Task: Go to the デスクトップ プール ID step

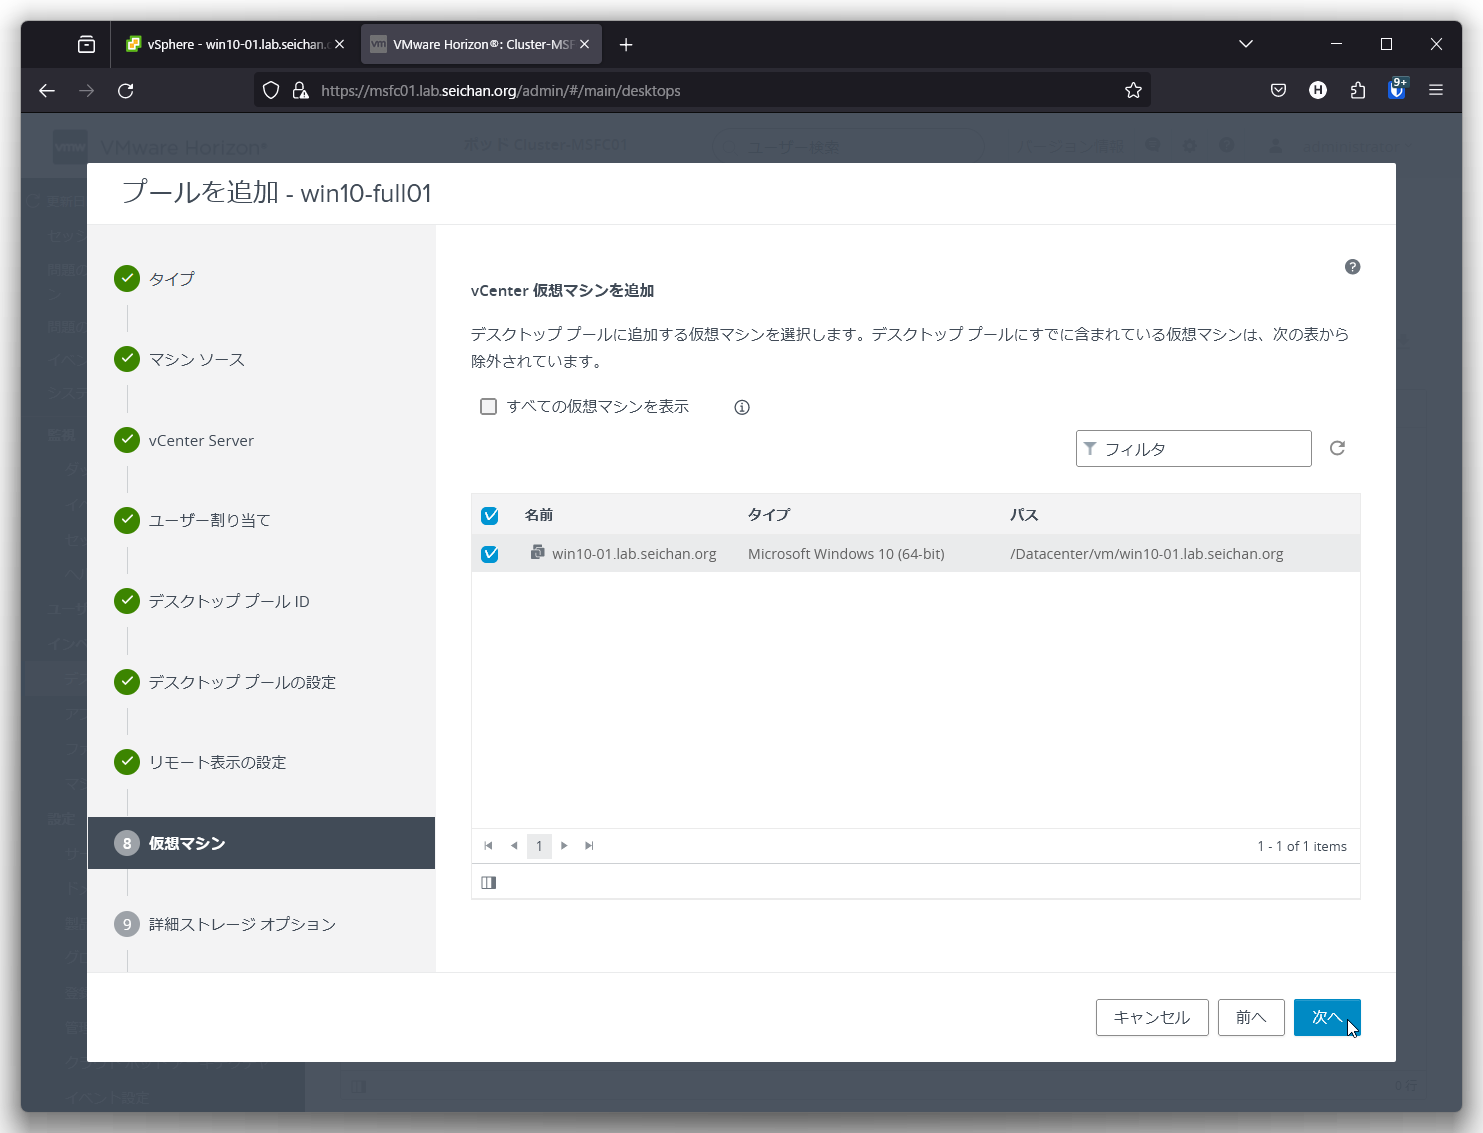Action: [x=212, y=601]
